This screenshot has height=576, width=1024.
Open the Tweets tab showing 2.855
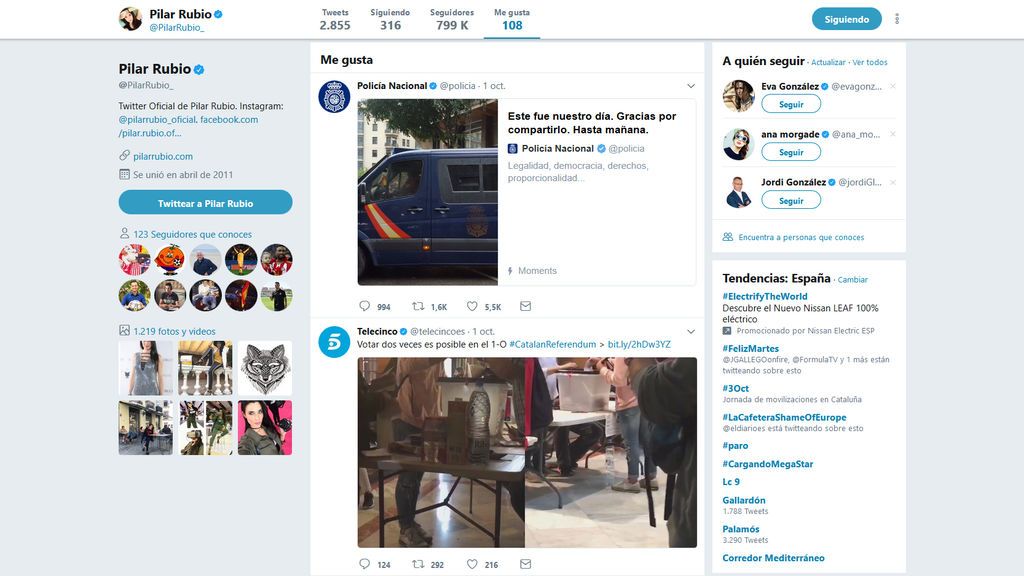pos(335,20)
